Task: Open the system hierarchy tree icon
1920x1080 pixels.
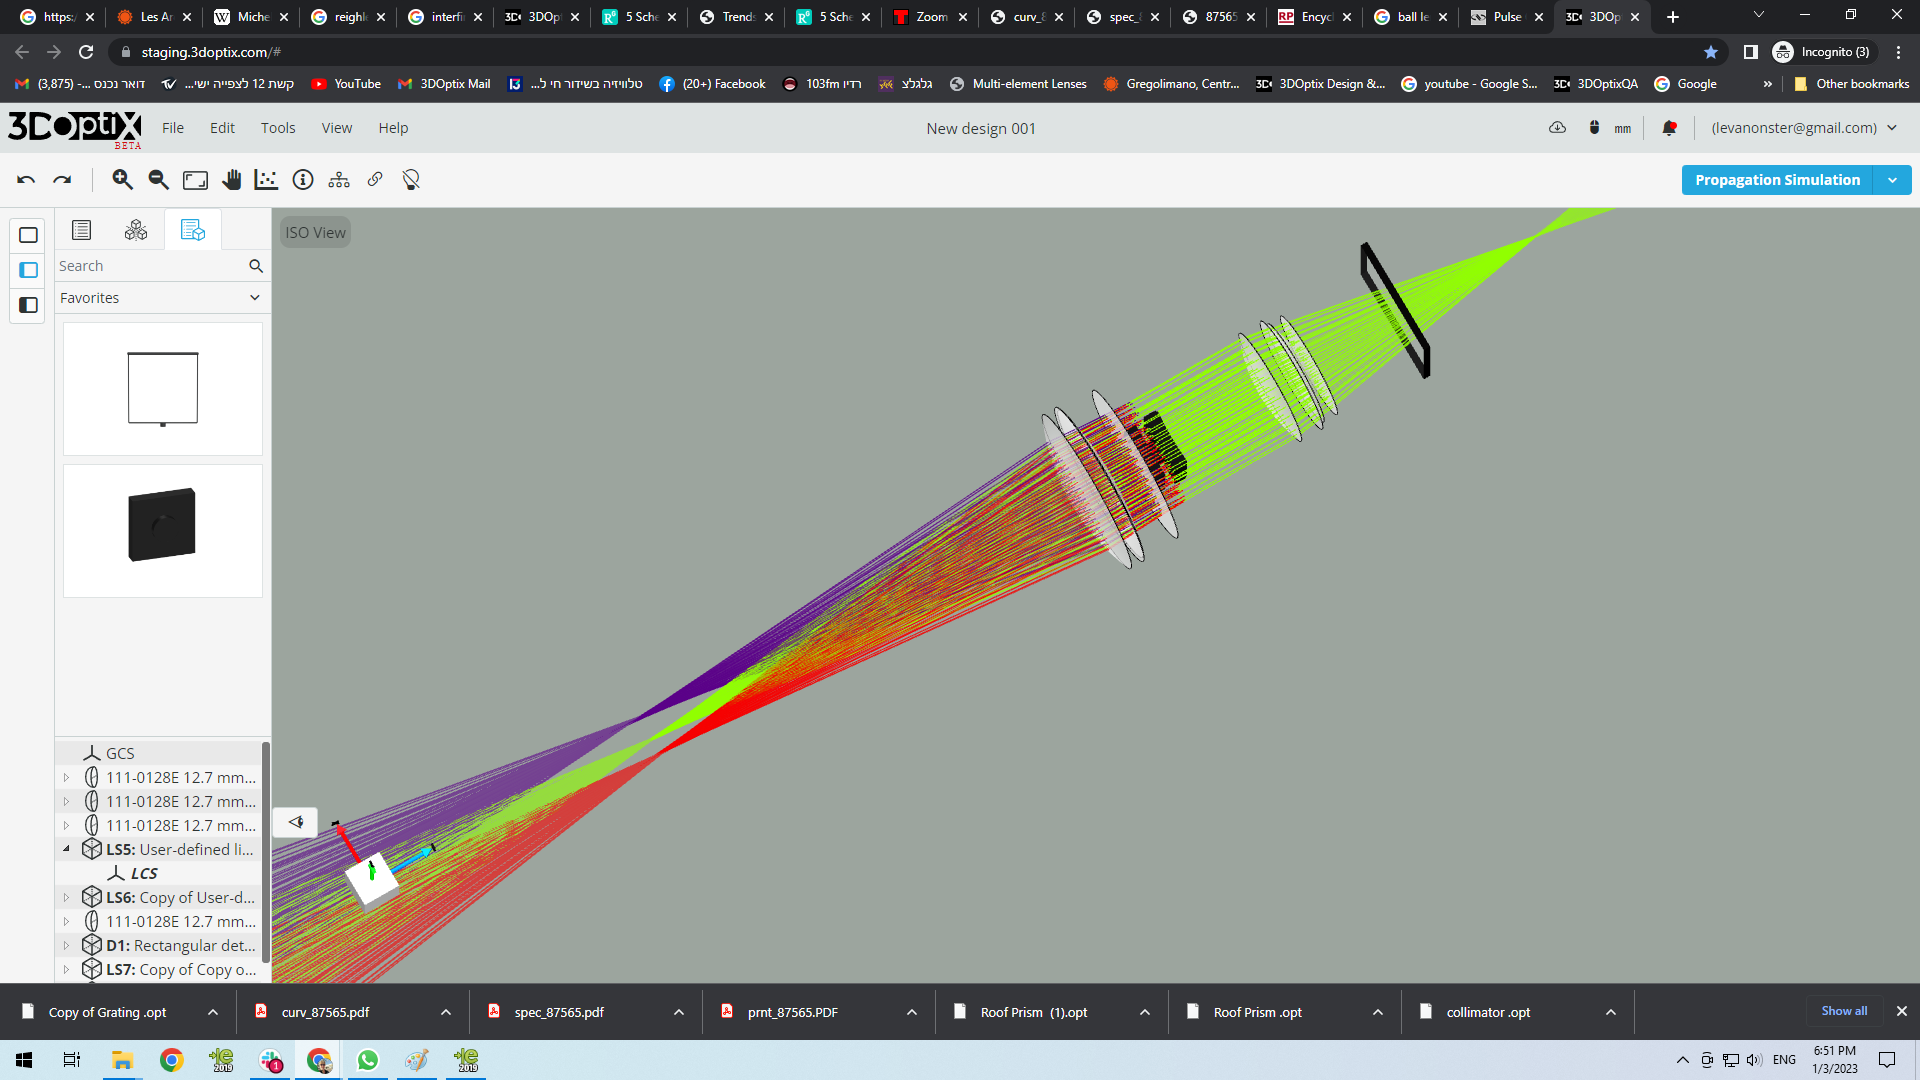Action: 339,179
